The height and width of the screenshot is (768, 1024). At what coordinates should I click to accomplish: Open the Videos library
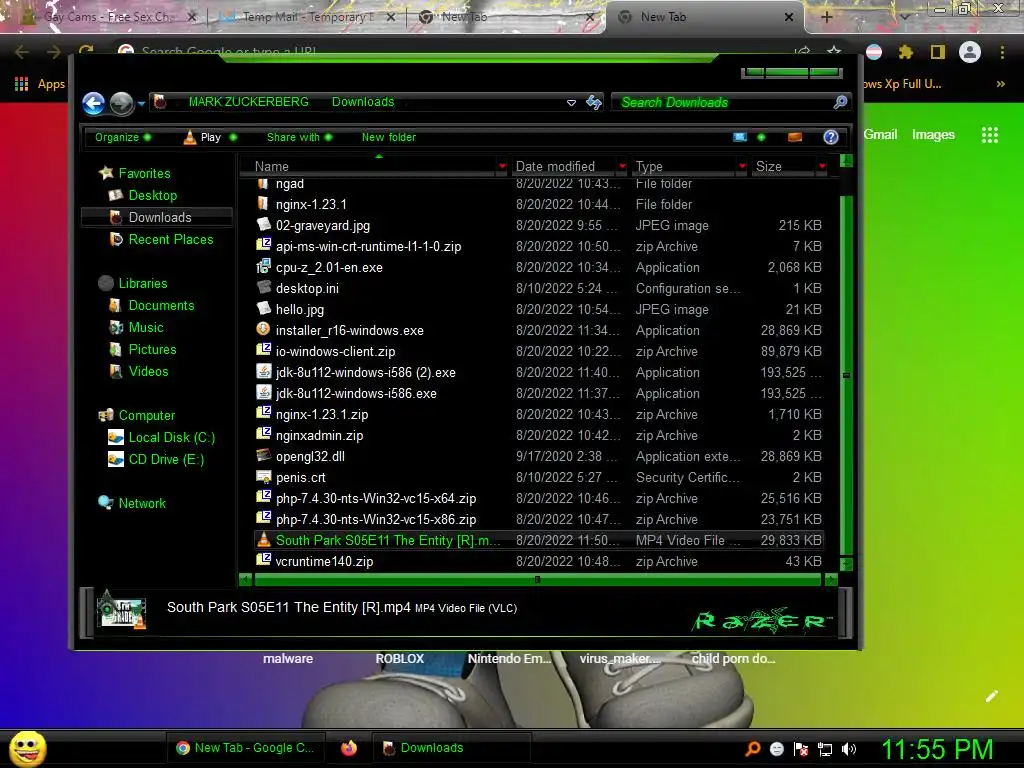[x=148, y=372]
